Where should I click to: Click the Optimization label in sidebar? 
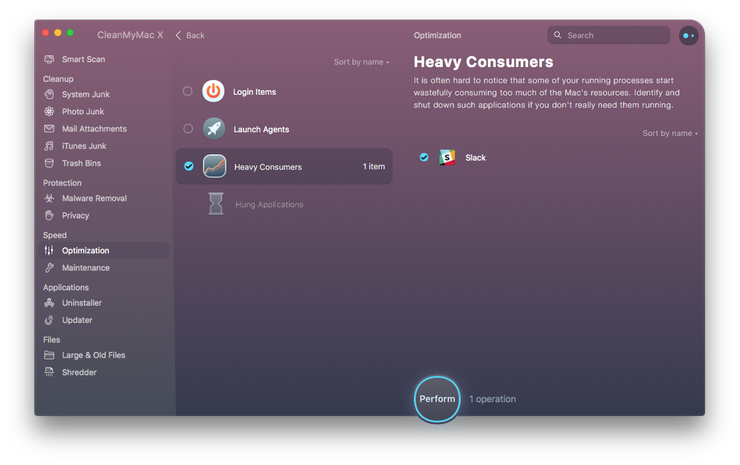(85, 251)
